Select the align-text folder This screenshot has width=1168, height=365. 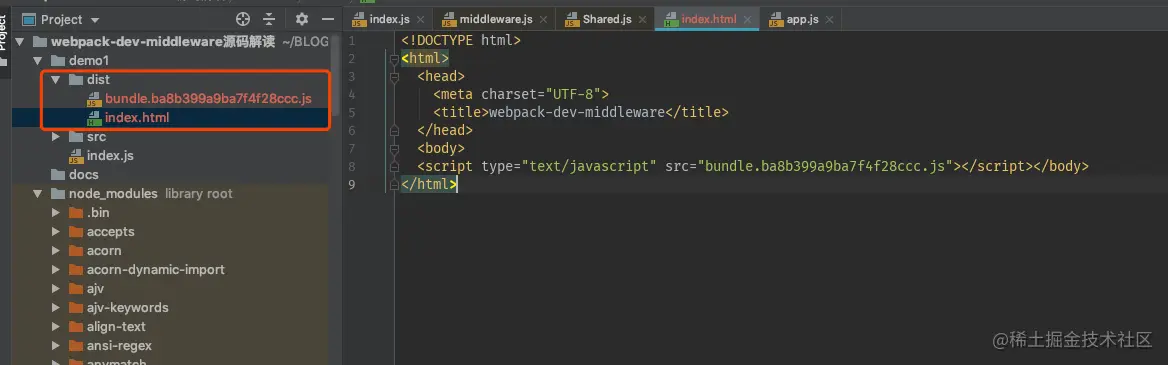tap(116, 327)
